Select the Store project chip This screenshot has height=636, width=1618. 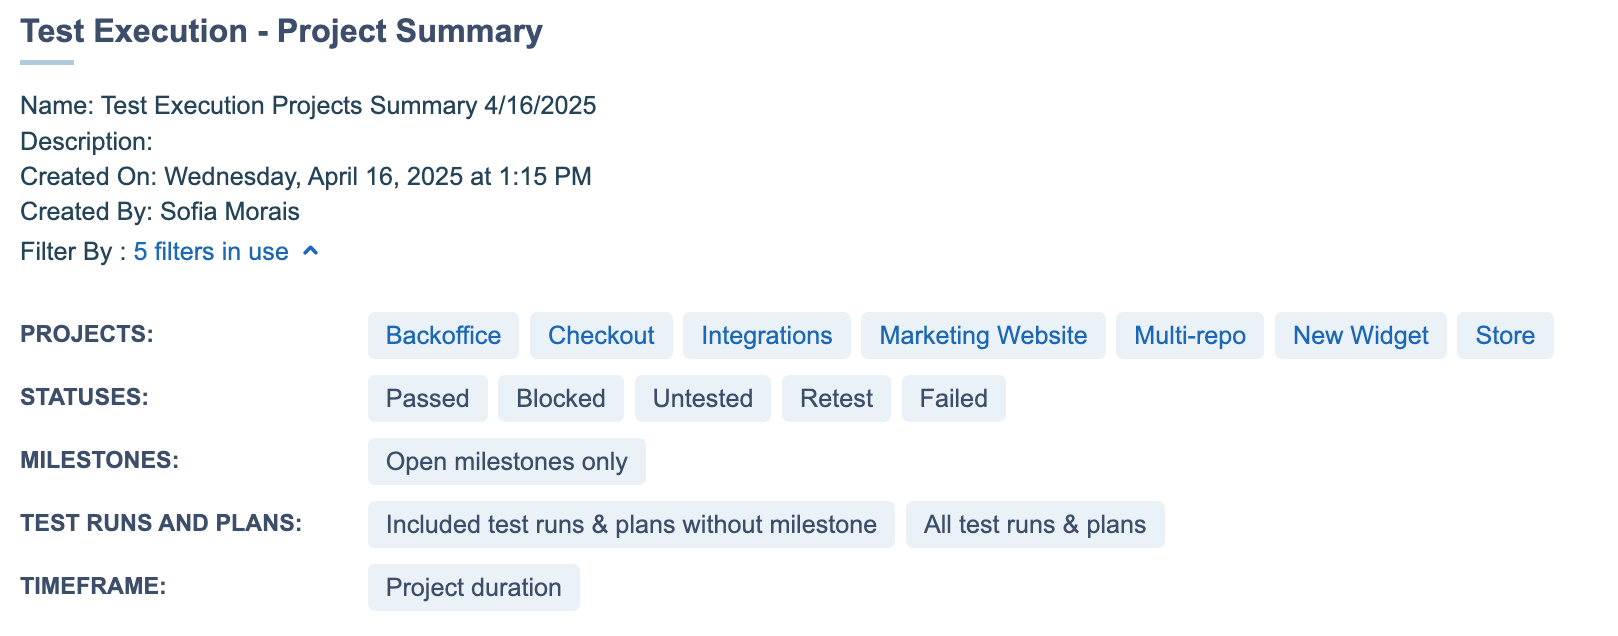pos(1504,336)
